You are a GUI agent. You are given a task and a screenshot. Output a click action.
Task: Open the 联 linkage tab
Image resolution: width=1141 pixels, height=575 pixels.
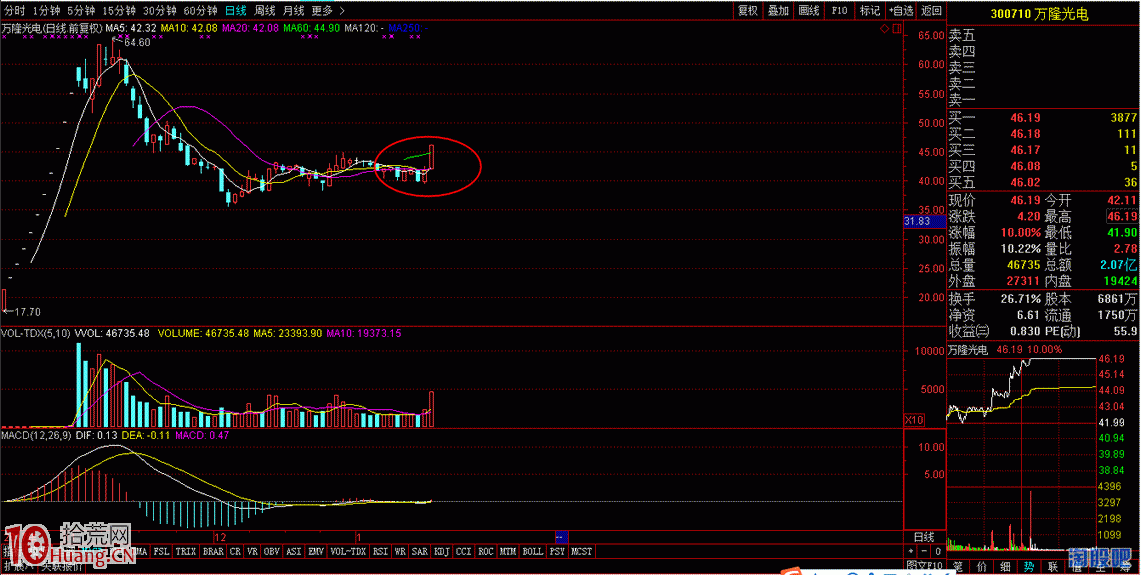[1053, 566]
